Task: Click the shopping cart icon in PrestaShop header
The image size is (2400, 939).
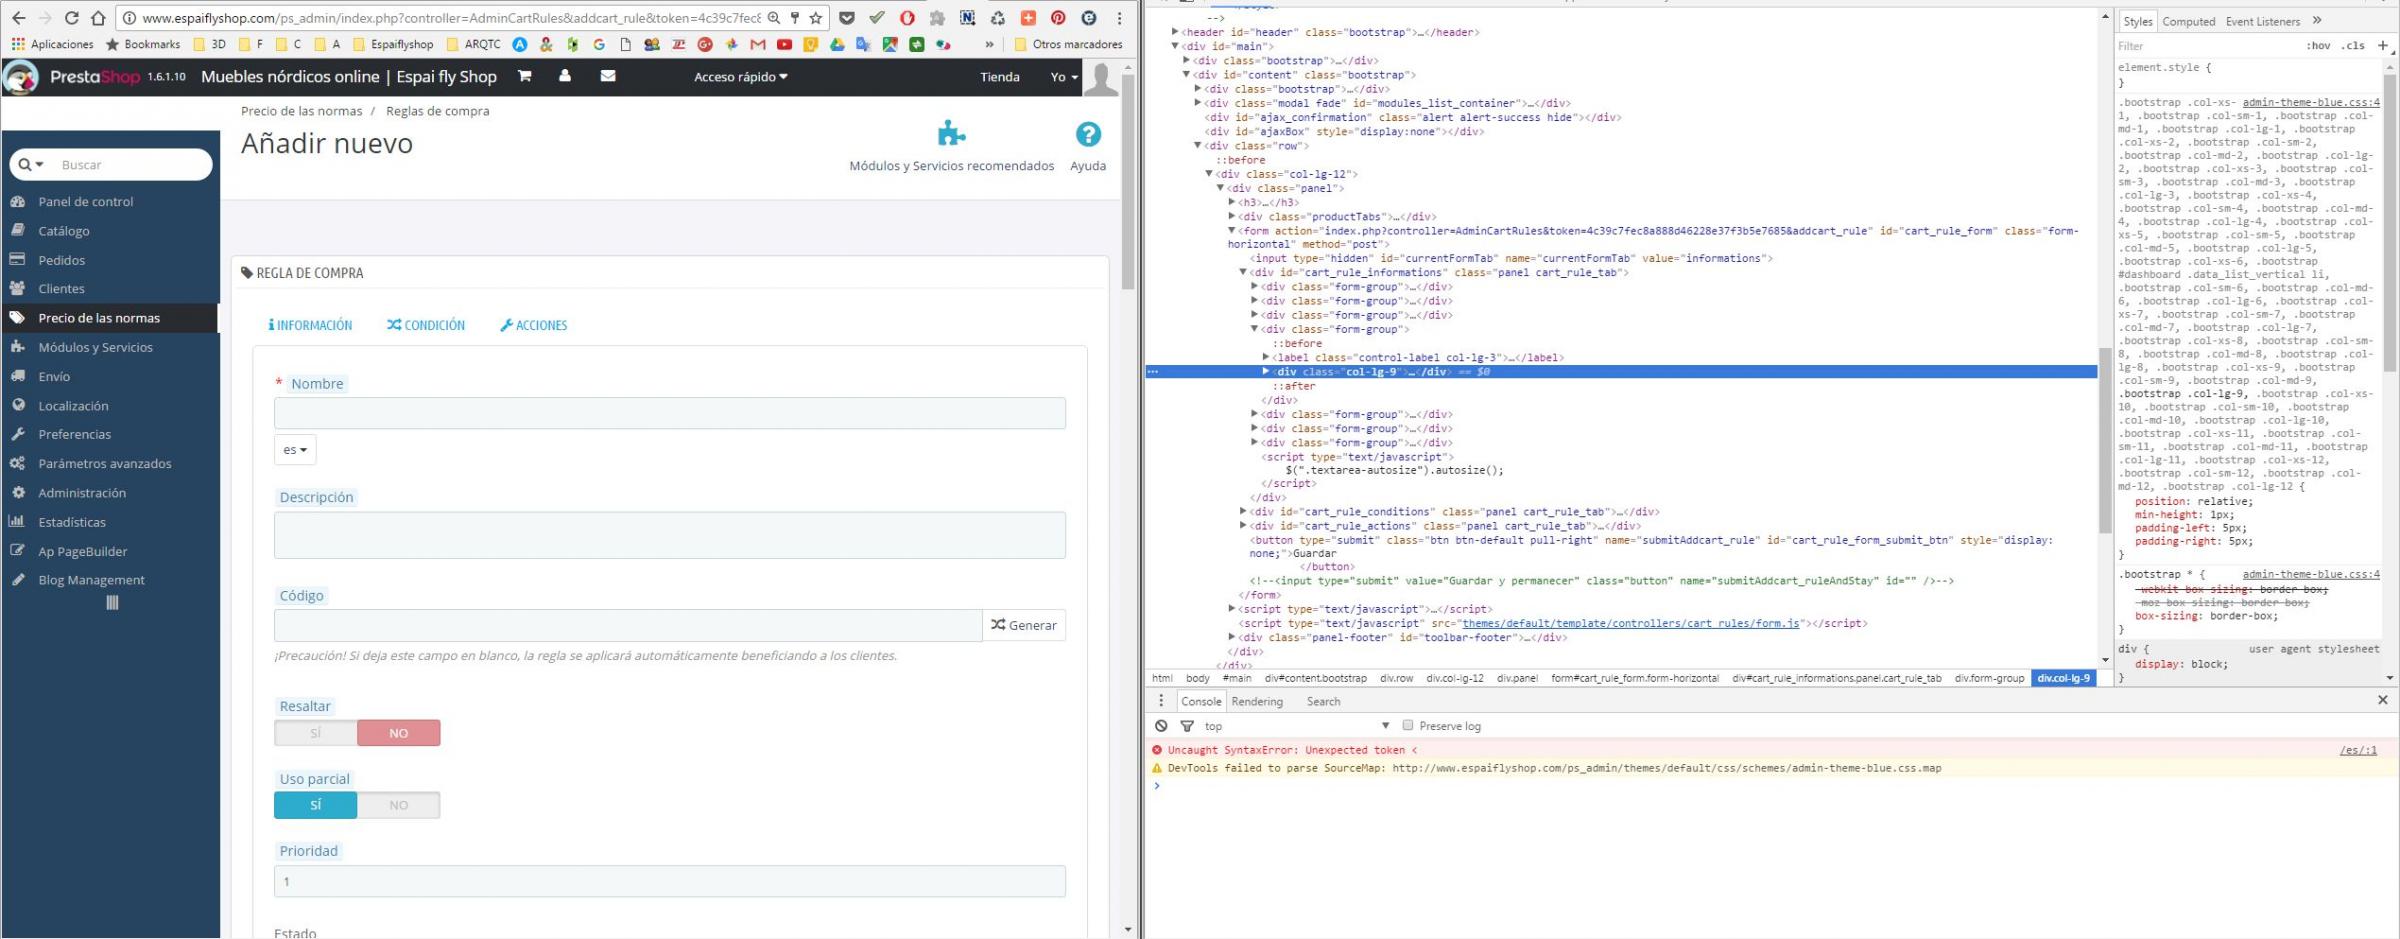Action: [x=524, y=76]
